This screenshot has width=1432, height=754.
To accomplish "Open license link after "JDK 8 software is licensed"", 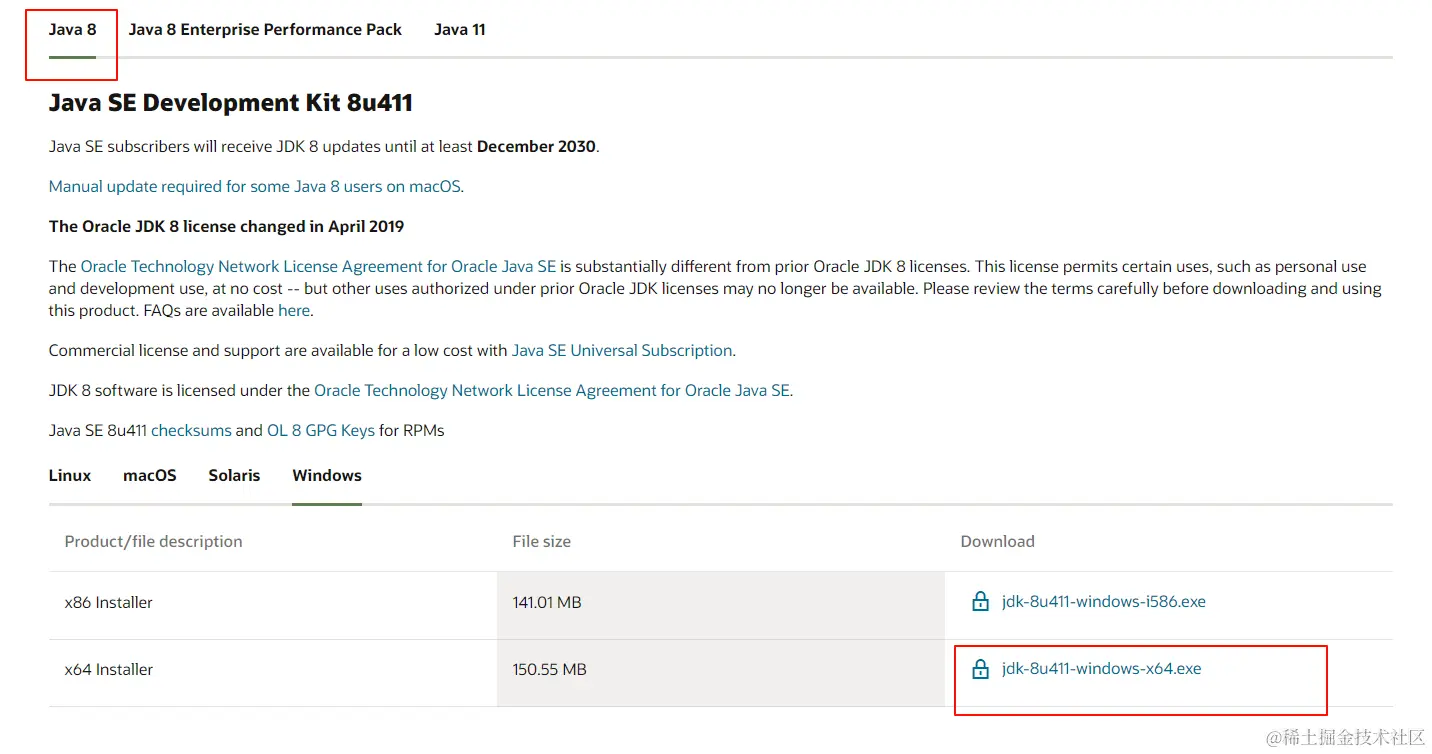I will coord(552,391).
